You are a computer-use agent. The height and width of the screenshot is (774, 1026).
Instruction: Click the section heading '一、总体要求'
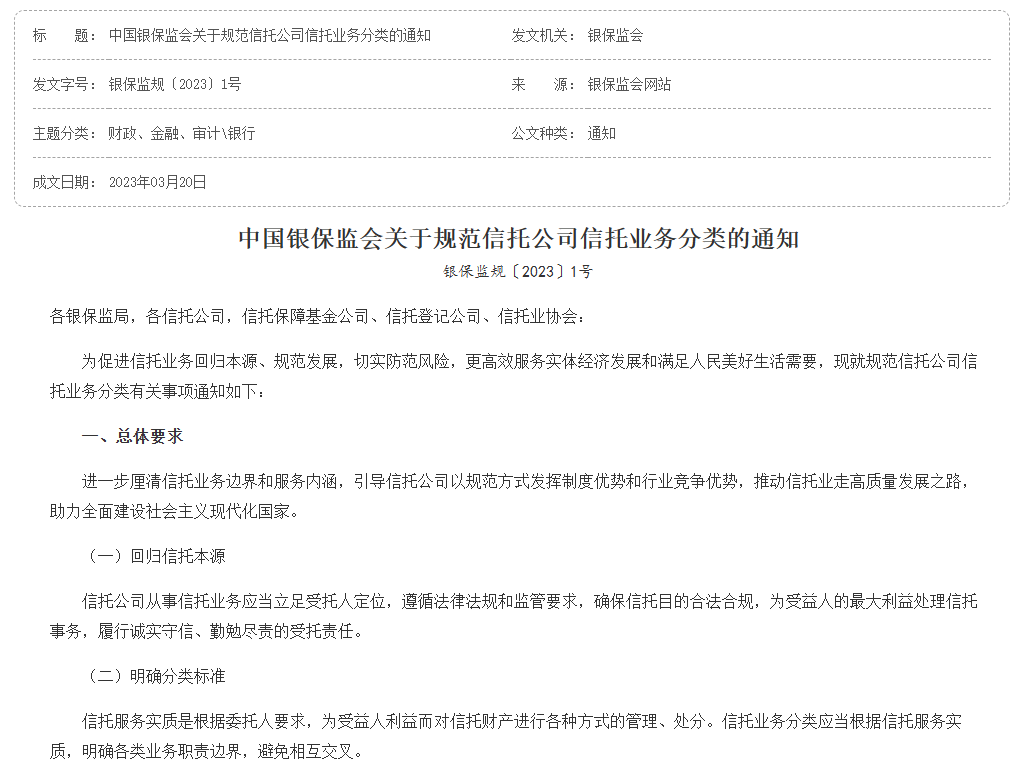coord(133,436)
